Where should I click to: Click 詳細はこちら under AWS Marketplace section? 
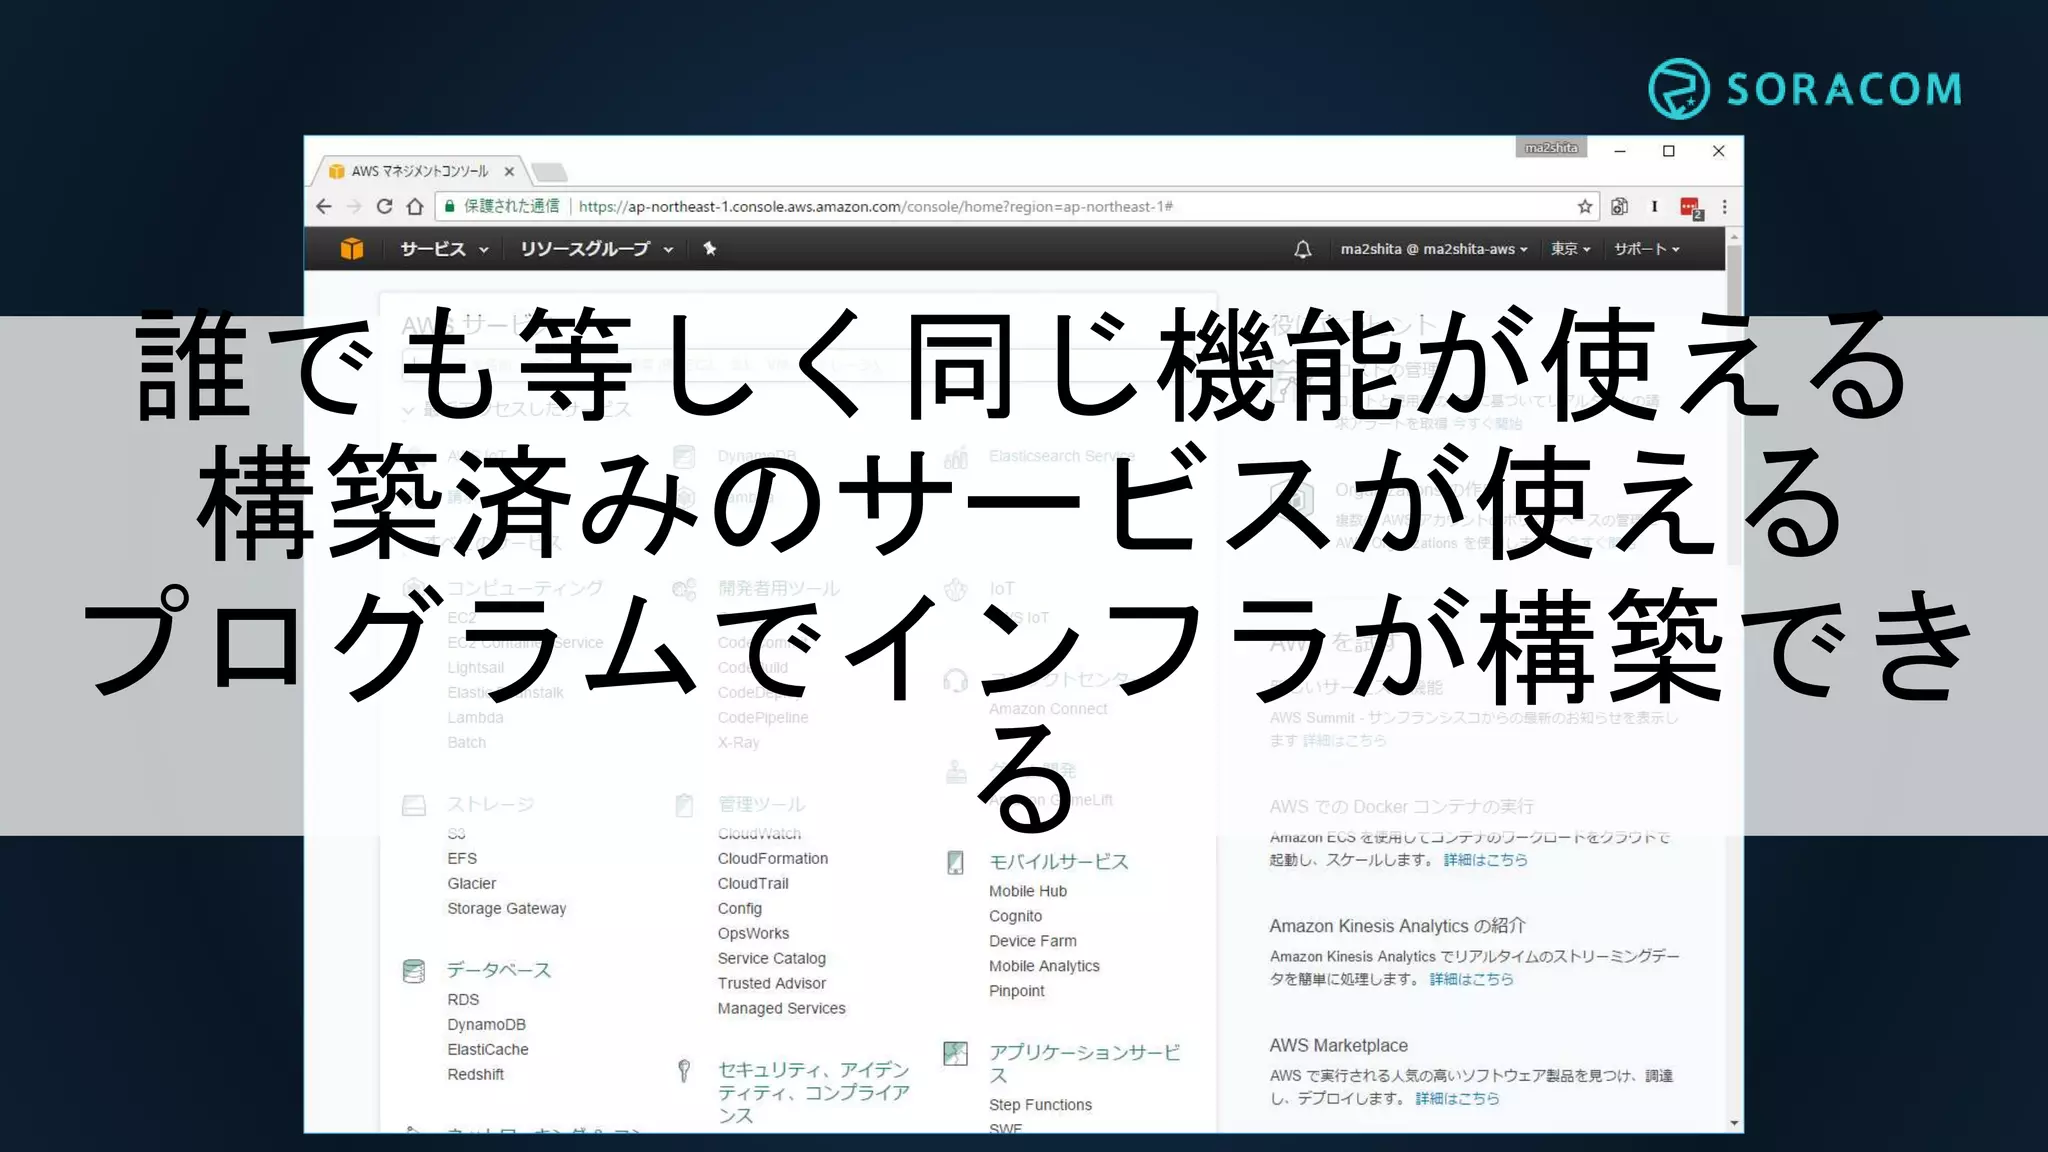[1457, 1099]
